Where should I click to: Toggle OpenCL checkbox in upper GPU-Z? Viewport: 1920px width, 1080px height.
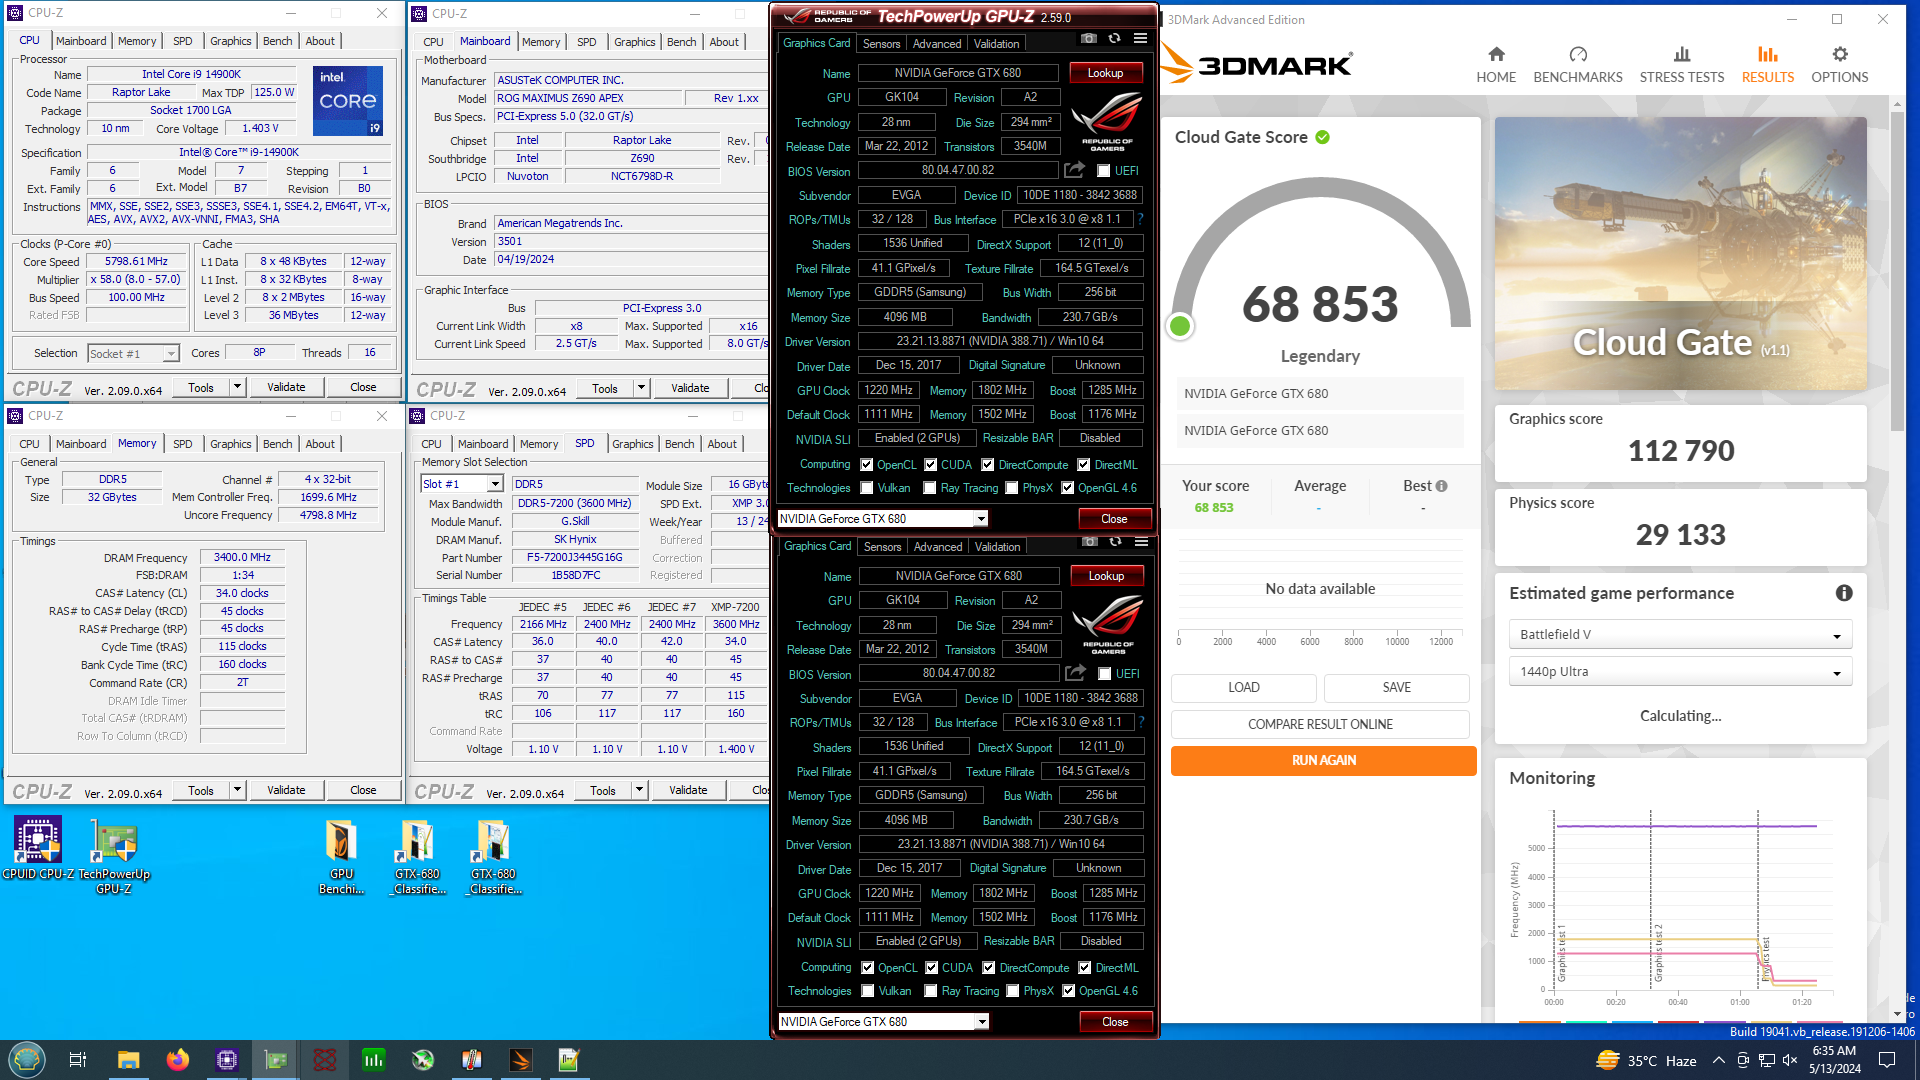tap(867, 465)
